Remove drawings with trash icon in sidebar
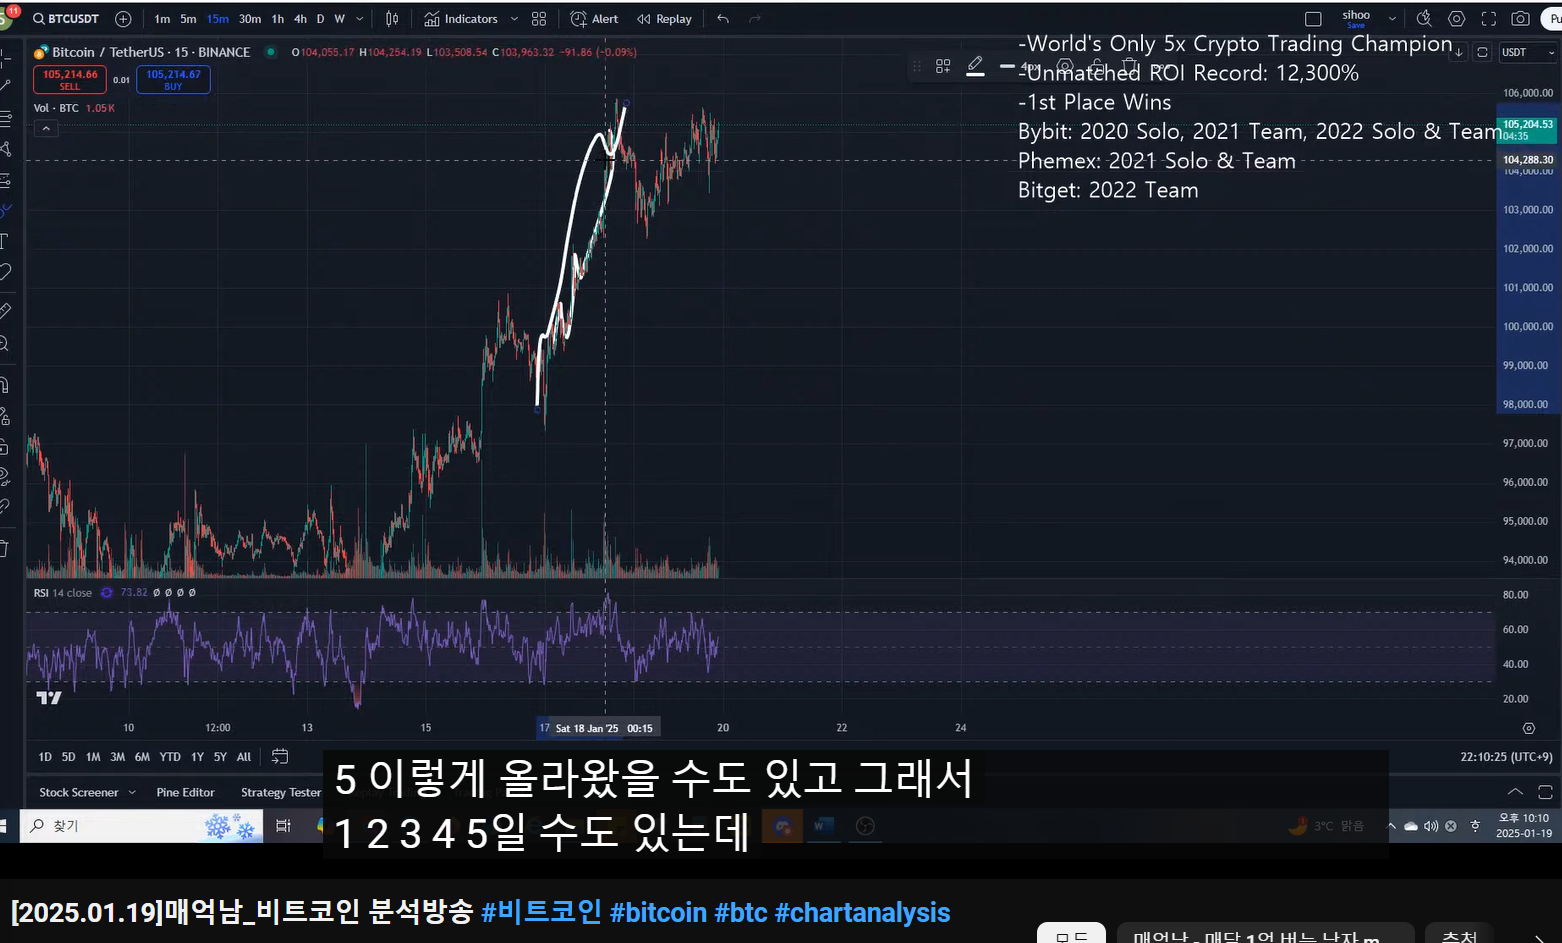 5,548
